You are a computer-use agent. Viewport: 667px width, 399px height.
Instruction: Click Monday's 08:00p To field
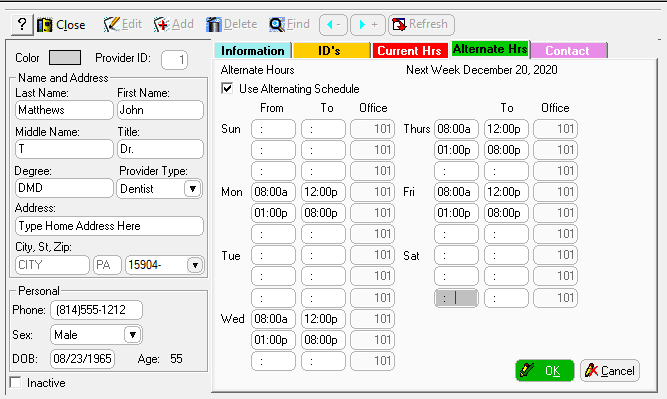click(x=323, y=213)
